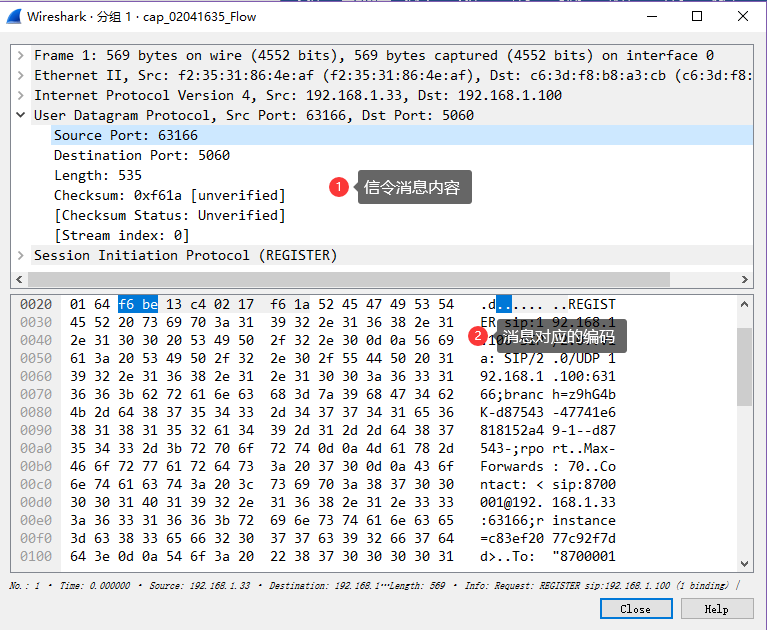
Task: Collapse the User Datagram Protocol node
Action: pyautogui.click(x=21, y=115)
